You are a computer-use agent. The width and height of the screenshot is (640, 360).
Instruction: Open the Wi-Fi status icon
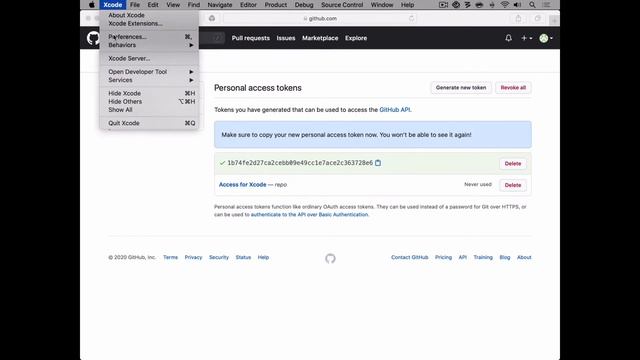504,5
